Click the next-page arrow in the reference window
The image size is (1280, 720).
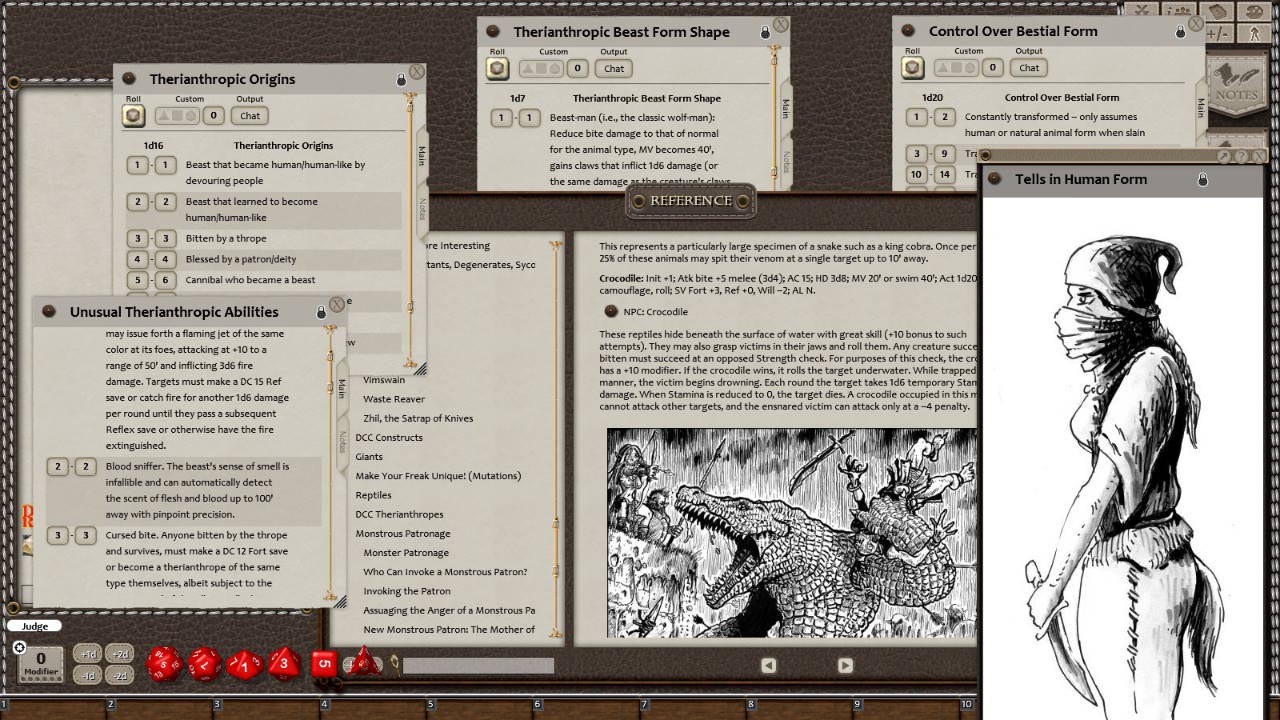coord(845,665)
